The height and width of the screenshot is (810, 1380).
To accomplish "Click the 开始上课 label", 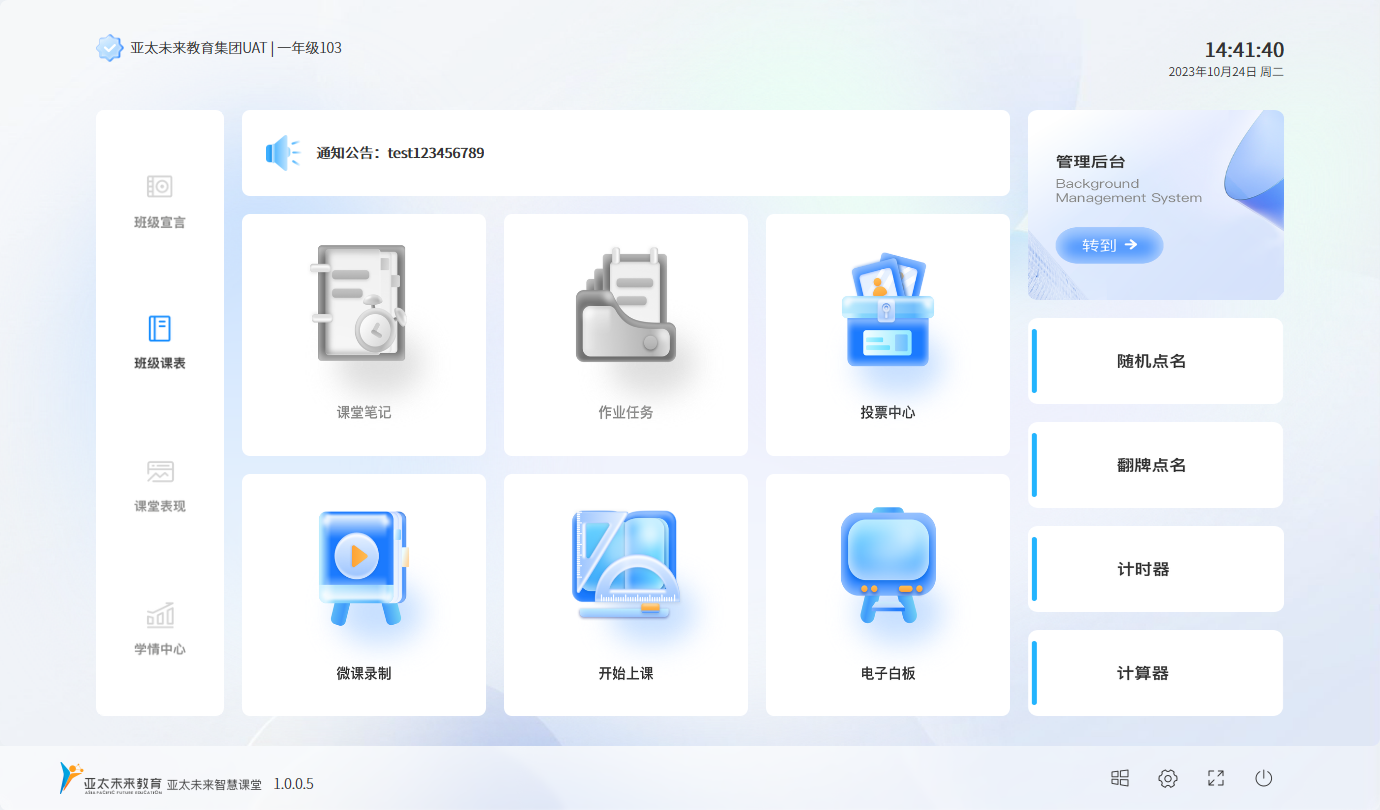I will (626, 673).
